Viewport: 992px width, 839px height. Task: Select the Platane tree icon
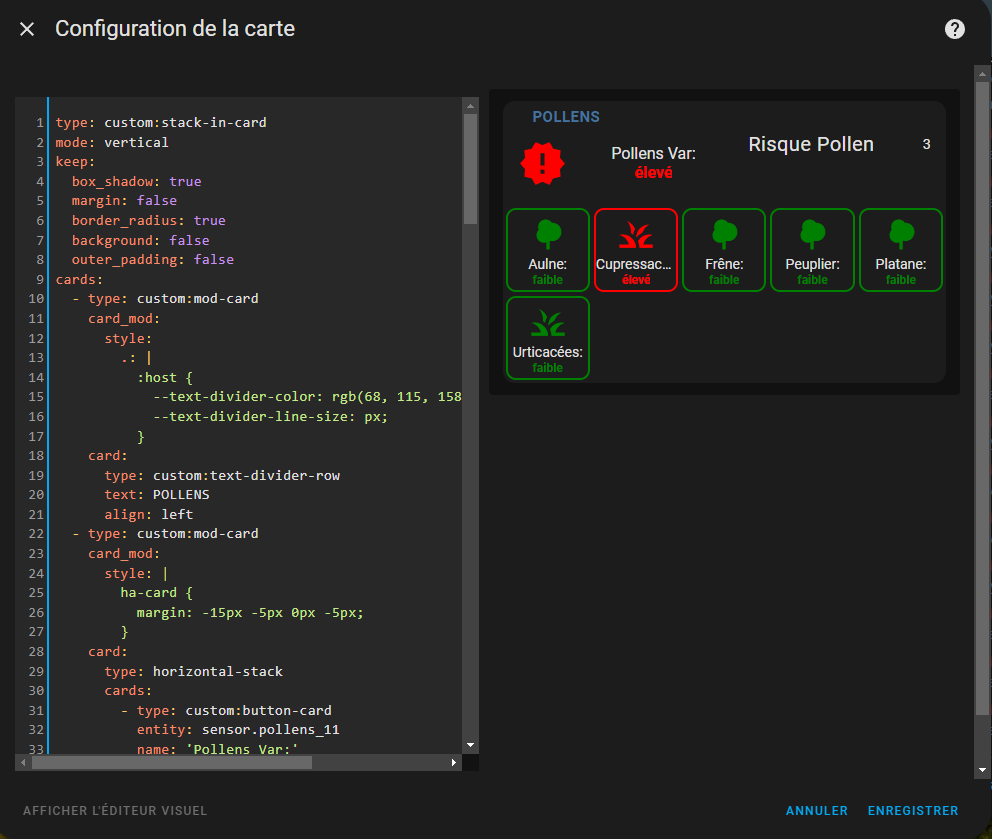[x=901, y=234]
